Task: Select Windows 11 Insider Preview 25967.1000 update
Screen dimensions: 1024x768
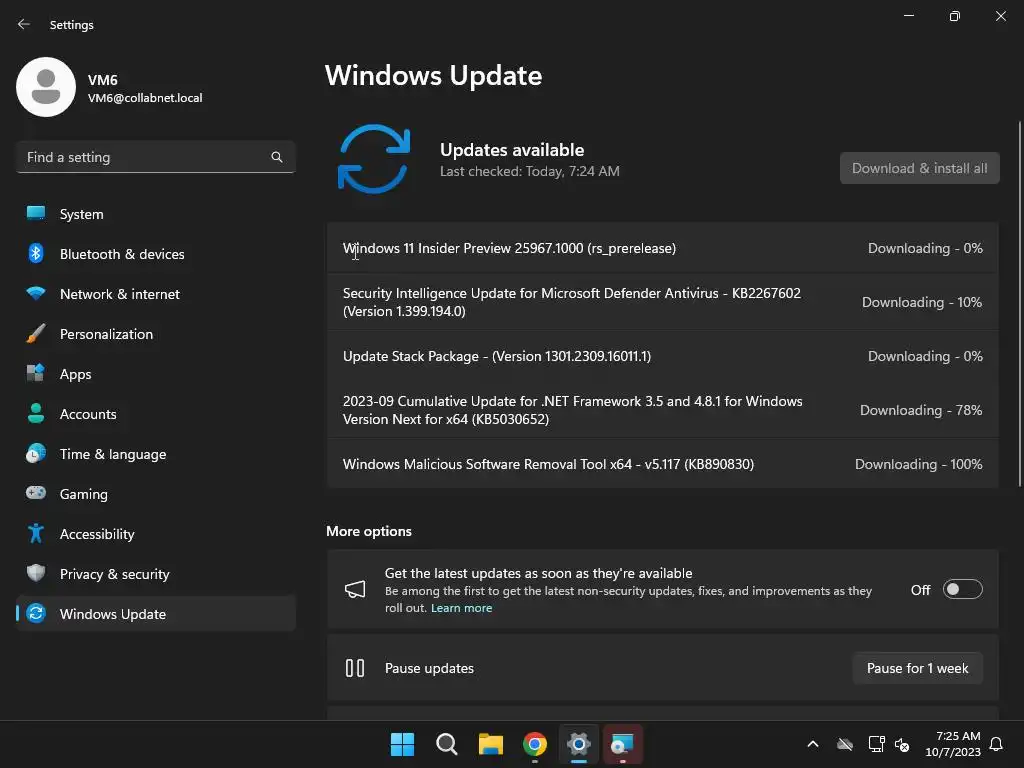Action: click(x=662, y=248)
